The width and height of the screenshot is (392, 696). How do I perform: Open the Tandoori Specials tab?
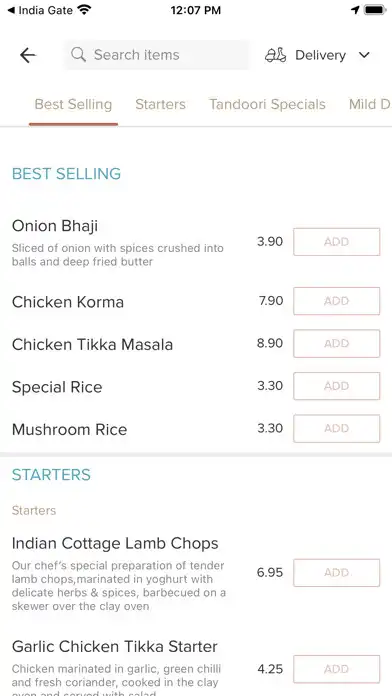click(x=267, y=104)
